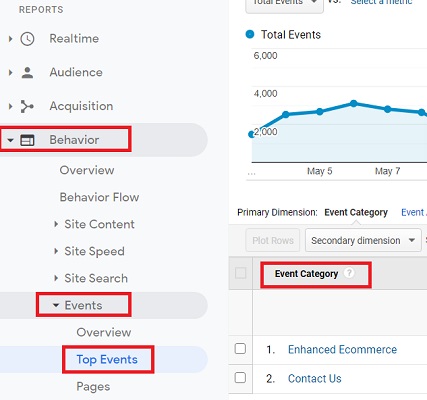
Task: Expand the Realtime section arrow
Action: pos(10,39)
